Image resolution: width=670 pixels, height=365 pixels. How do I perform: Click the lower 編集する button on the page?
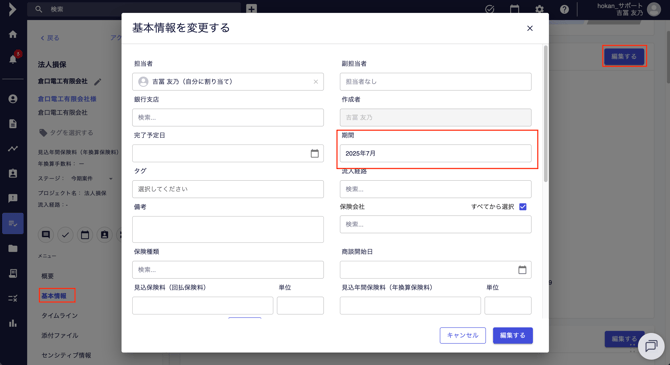coord(624,339)
